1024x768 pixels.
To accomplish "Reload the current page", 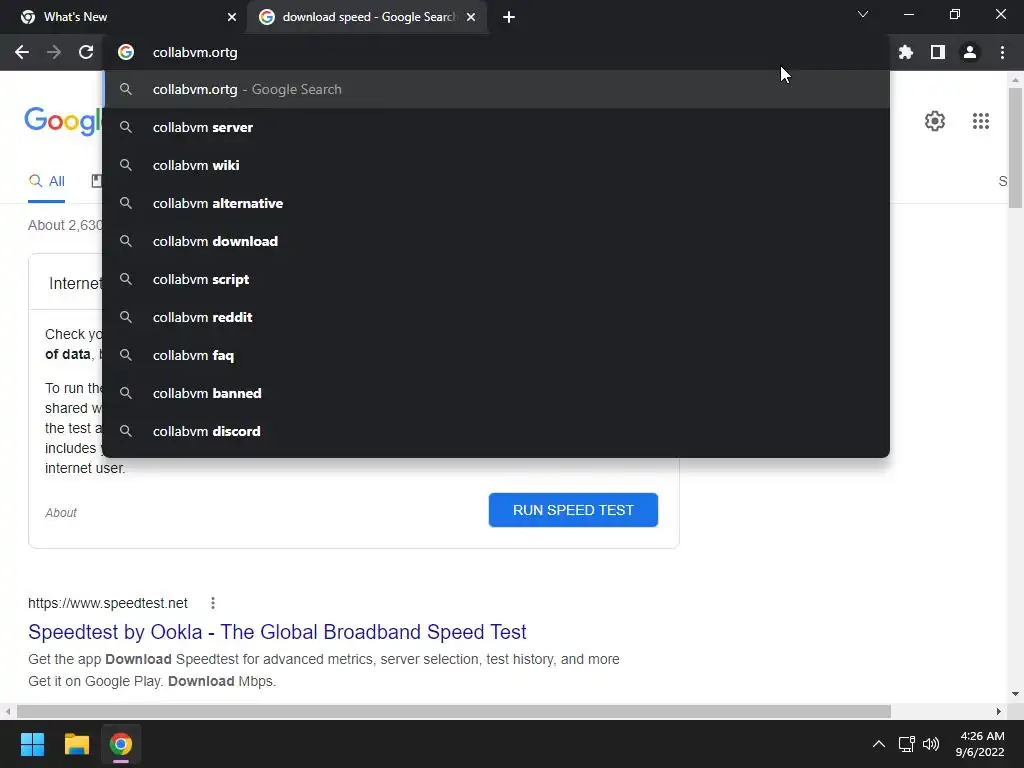I will click(x=86, y=52).
